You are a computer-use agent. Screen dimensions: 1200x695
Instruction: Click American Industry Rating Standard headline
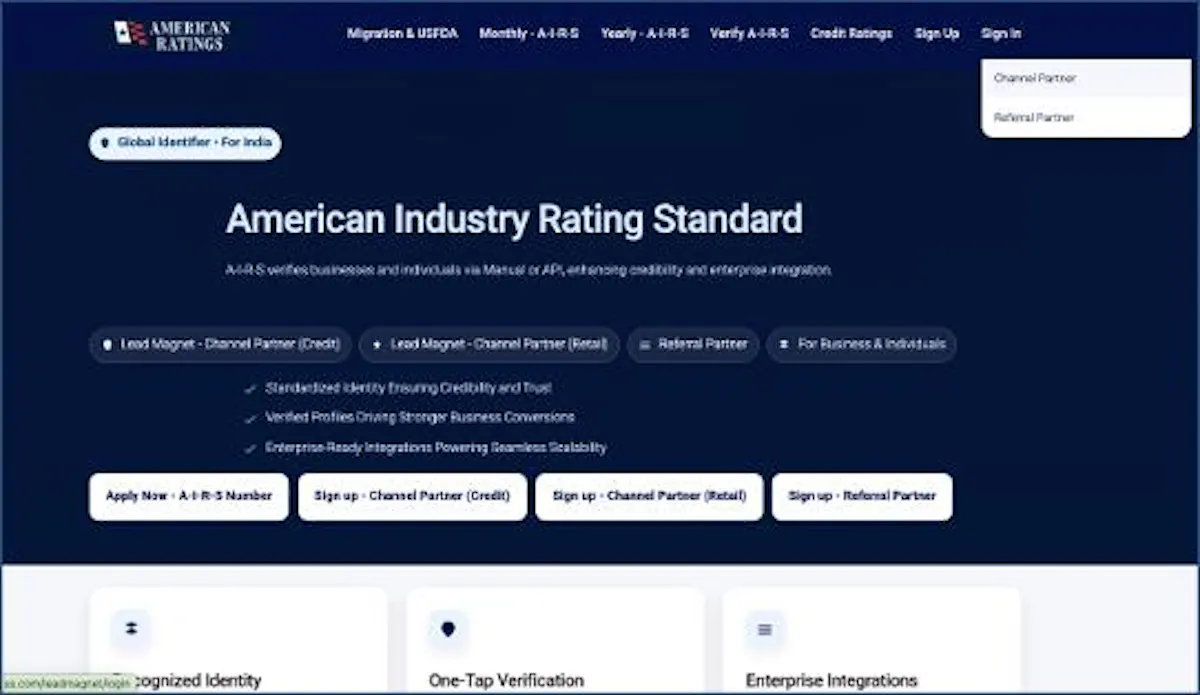(x=514, y=219)
